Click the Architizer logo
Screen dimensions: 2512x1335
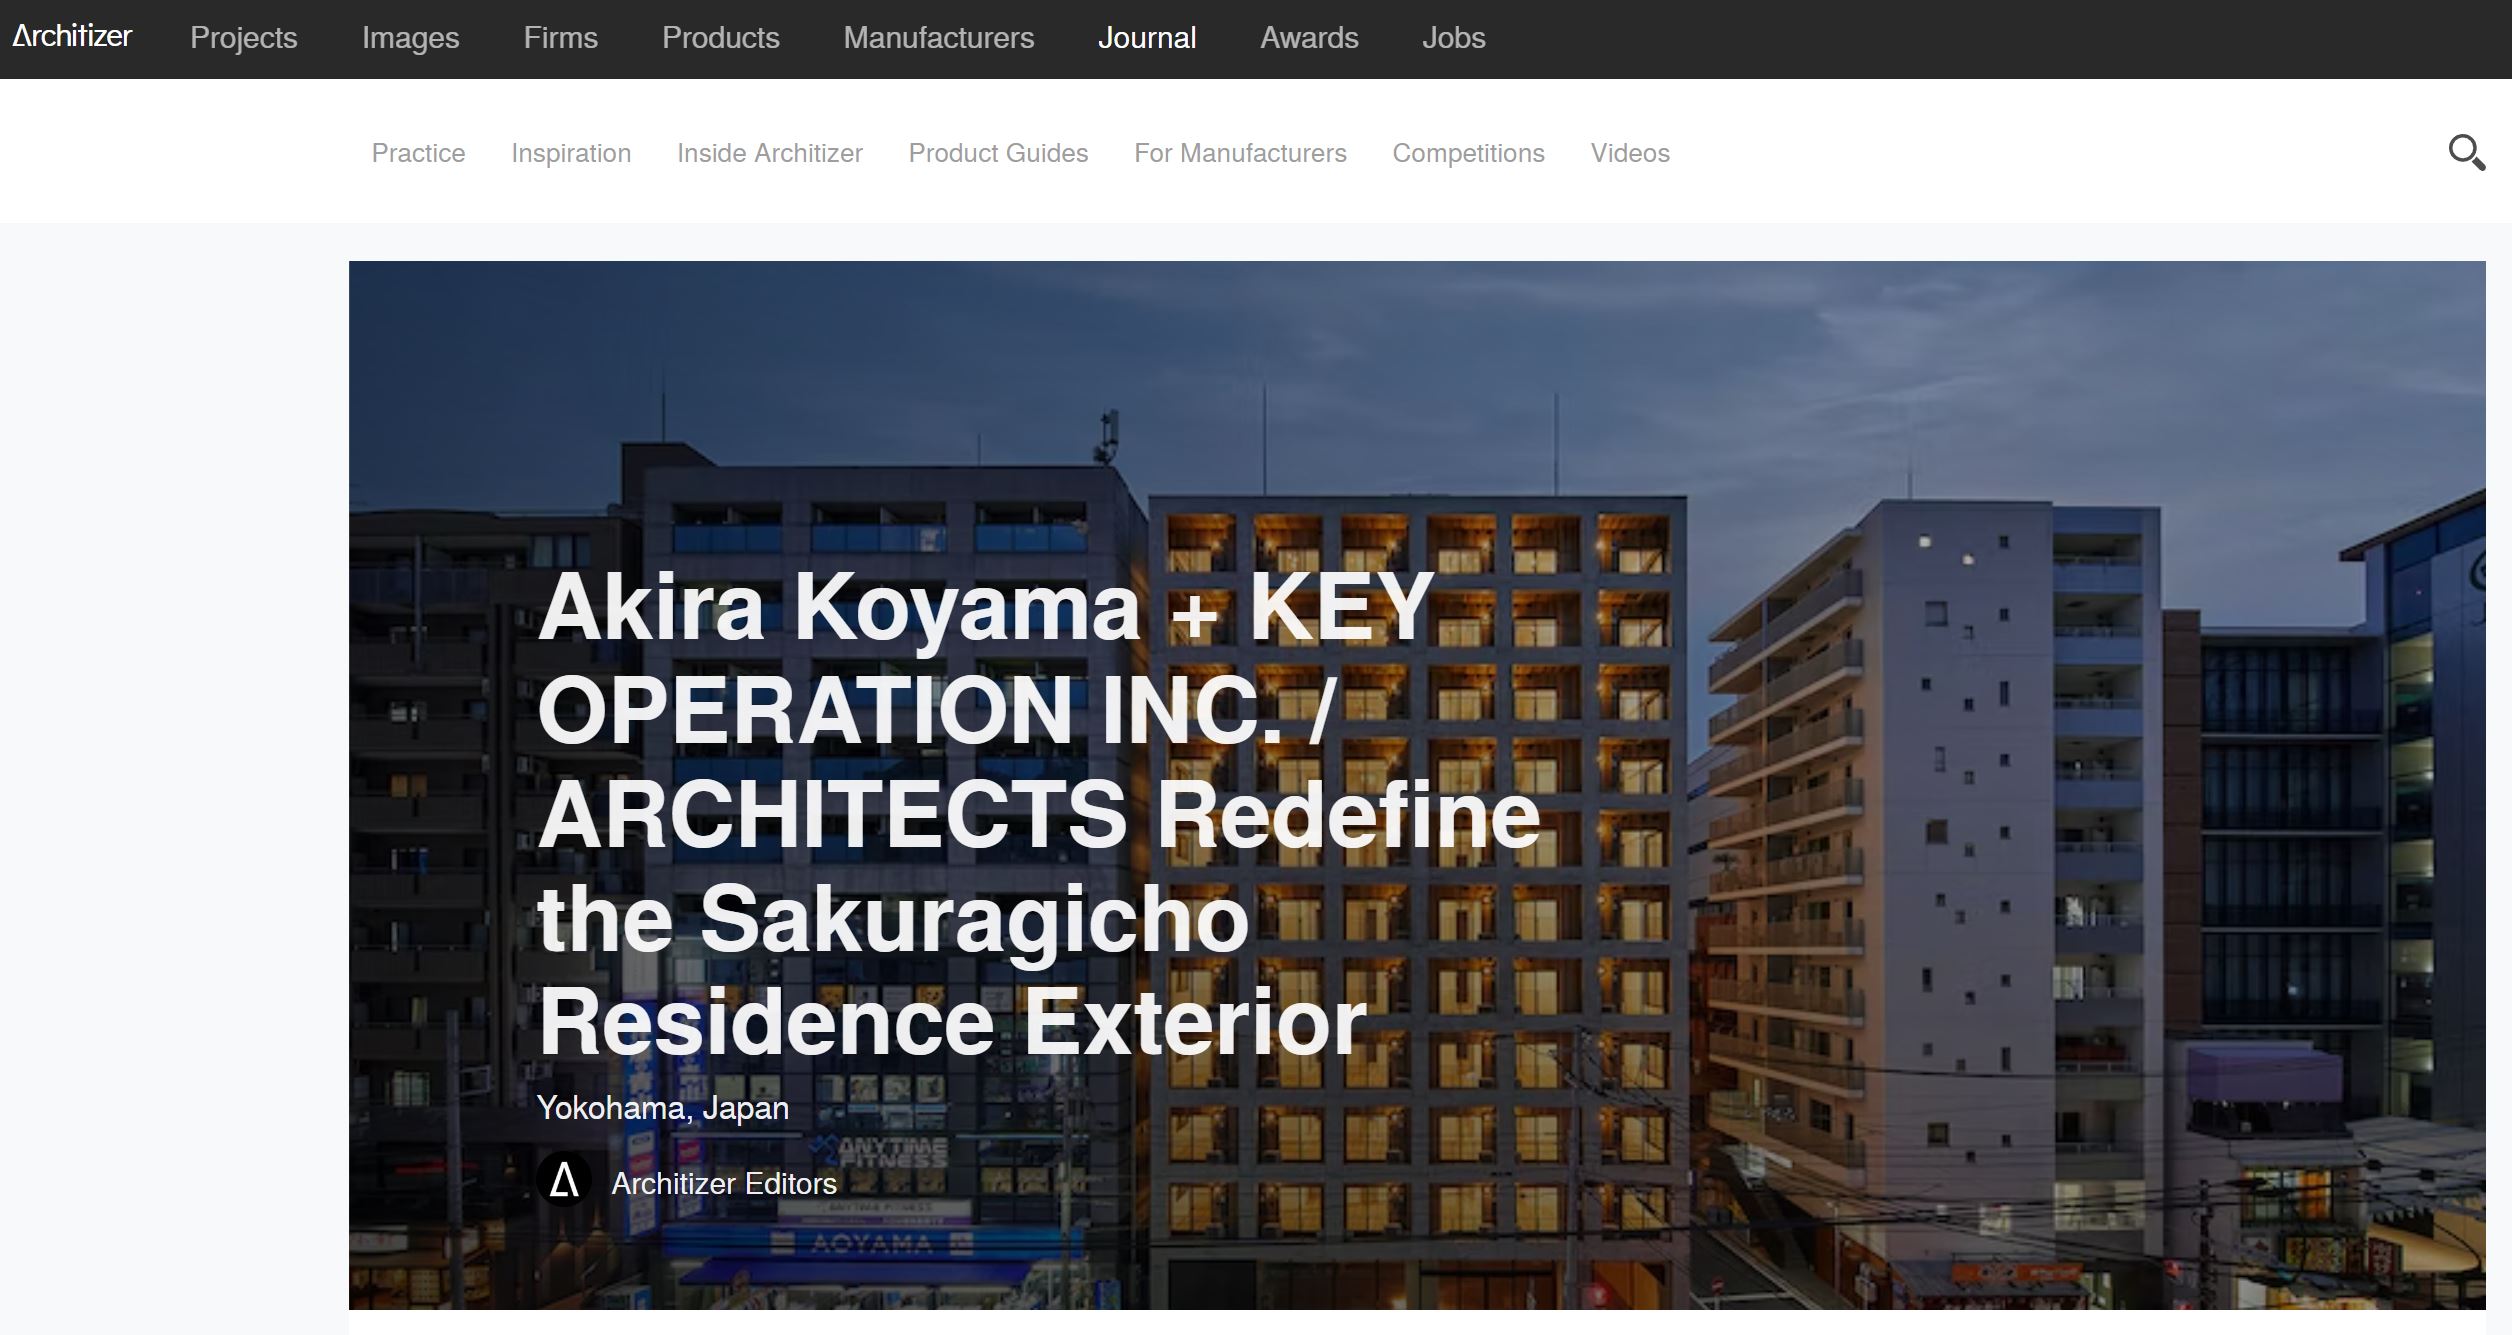pyautogui.click(x=72, y=37)
